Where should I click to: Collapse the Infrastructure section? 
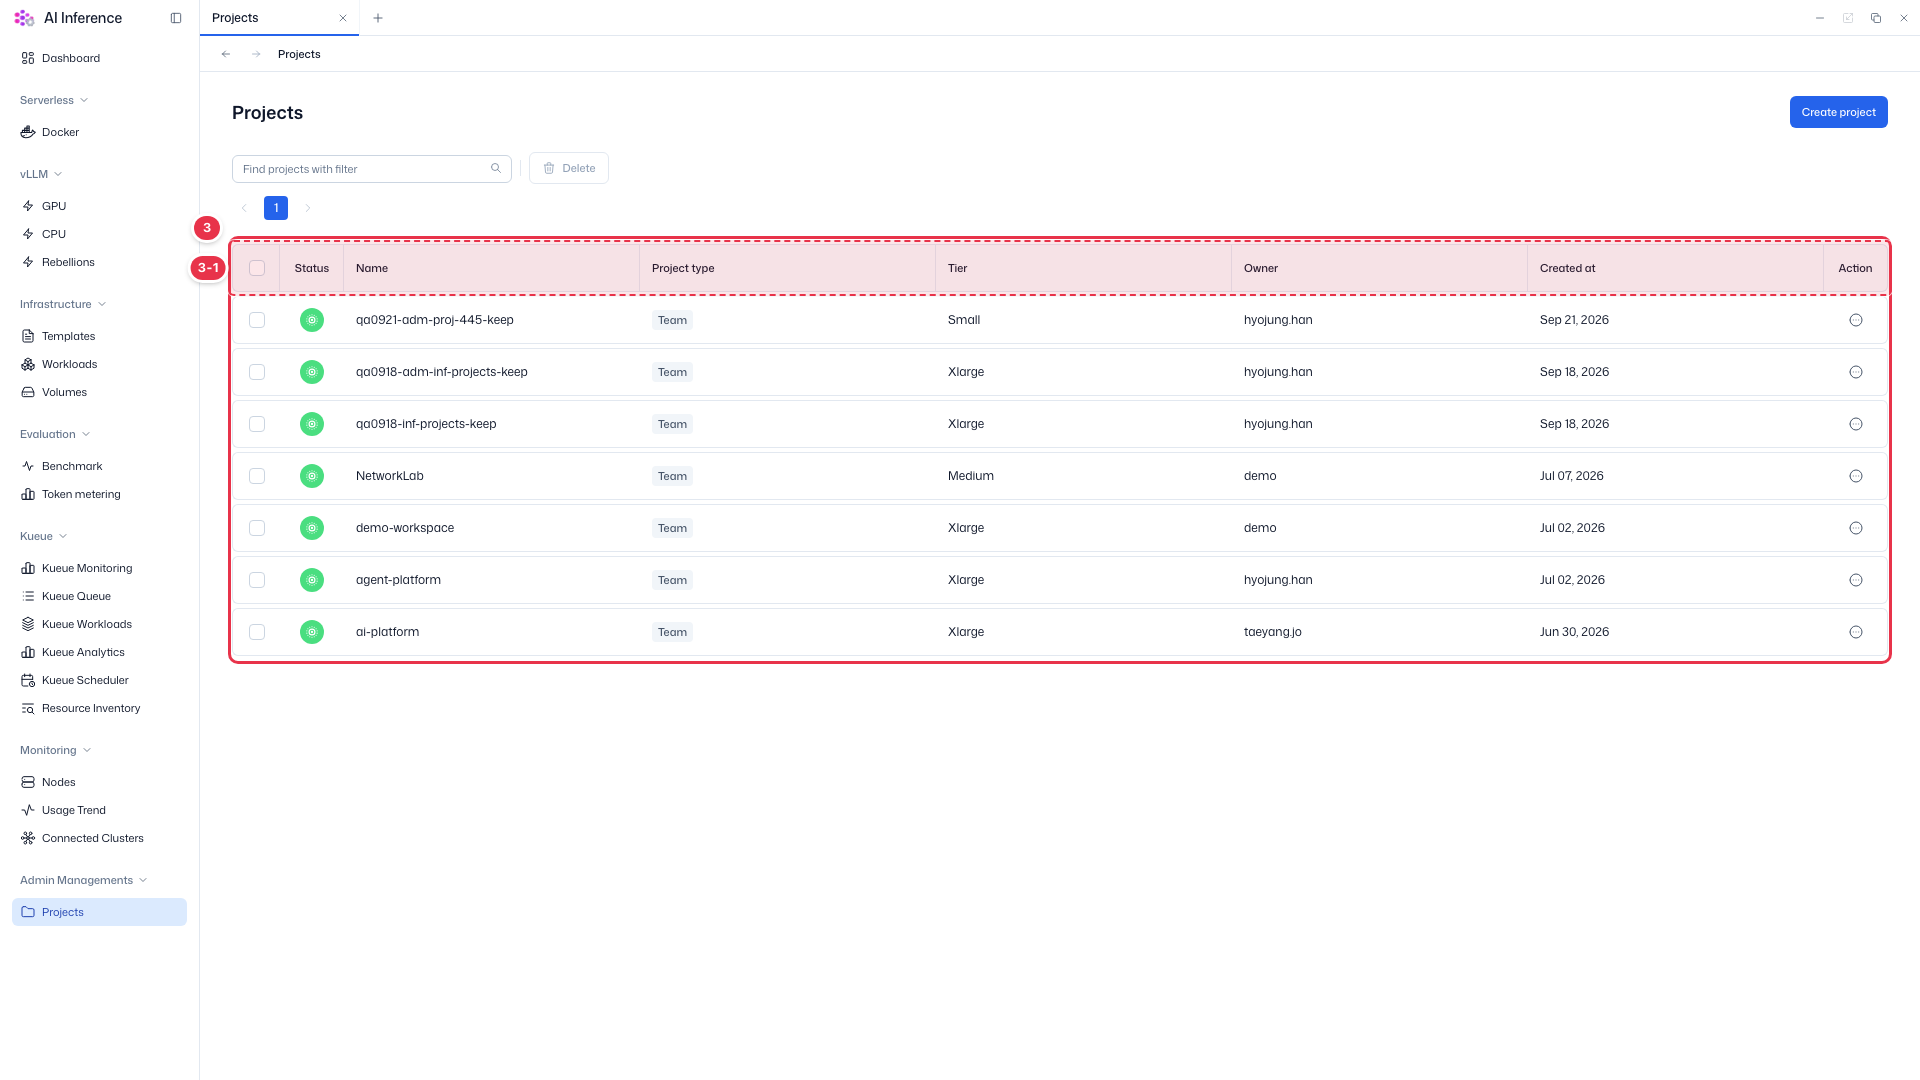[63, 304]
